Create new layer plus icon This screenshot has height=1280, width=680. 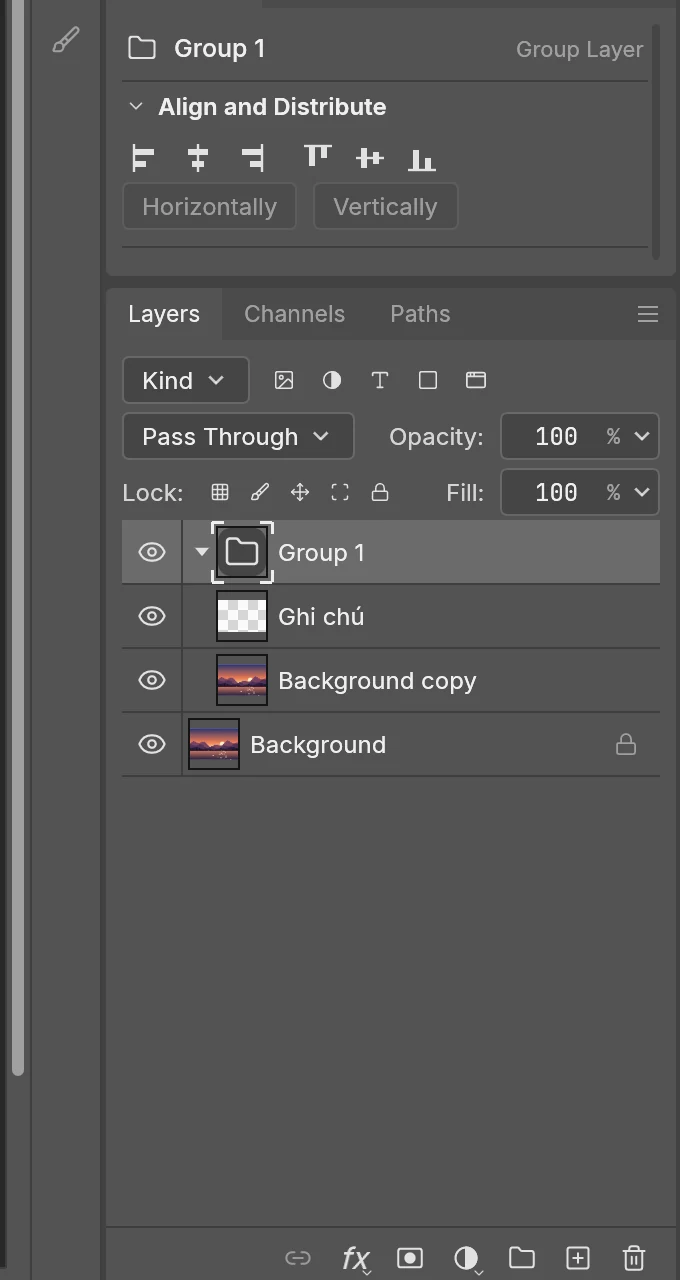[x=578, y=1258]
